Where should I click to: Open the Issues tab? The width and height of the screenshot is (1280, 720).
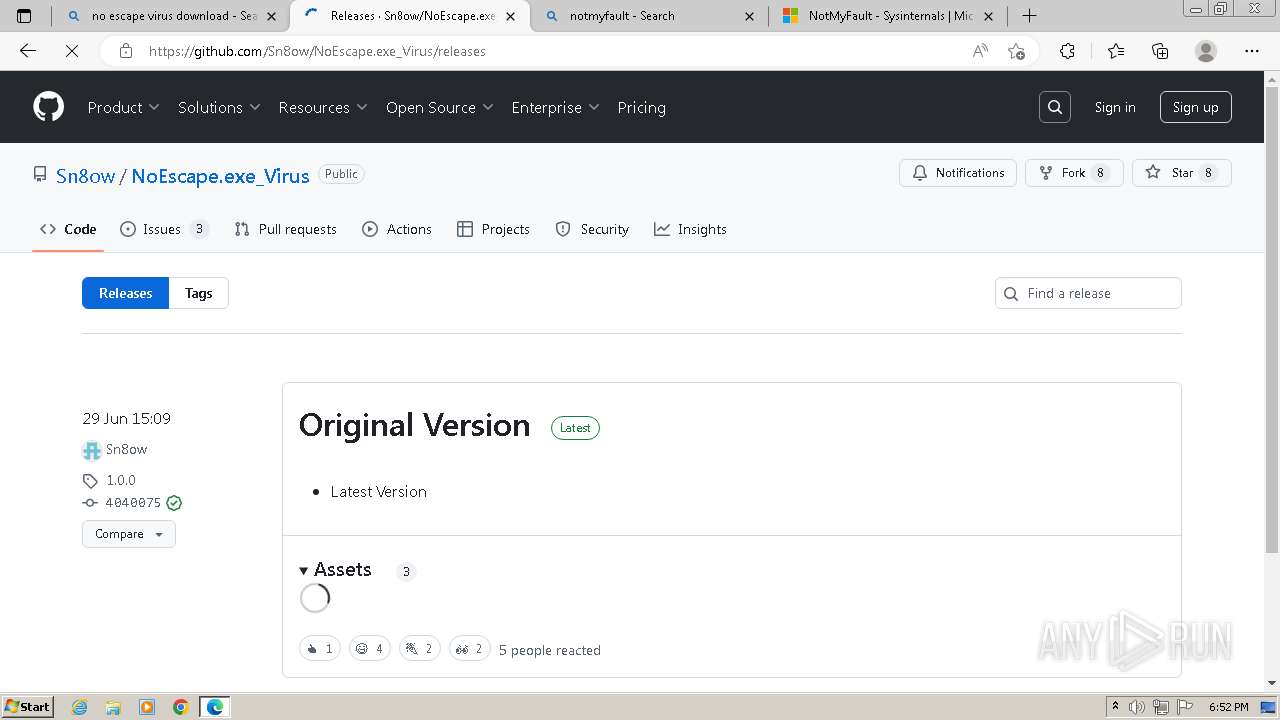[164, 229]
